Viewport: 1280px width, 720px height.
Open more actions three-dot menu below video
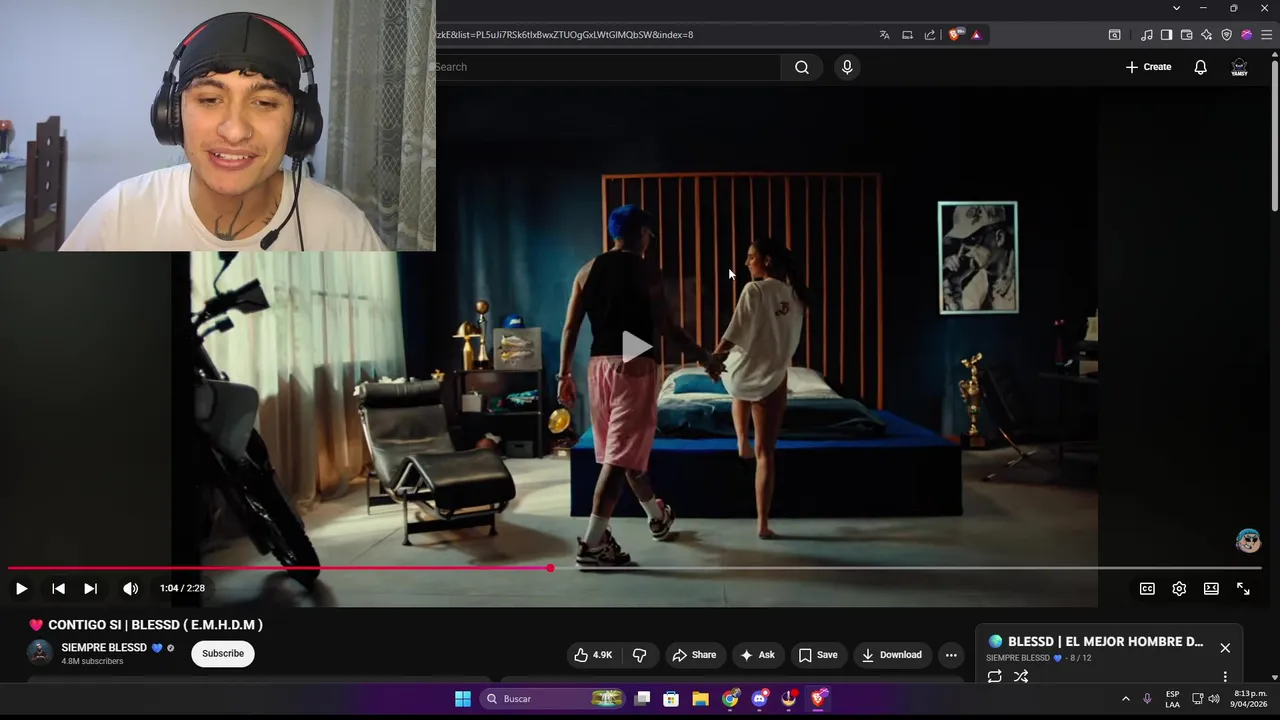click(x=951, y=655)
